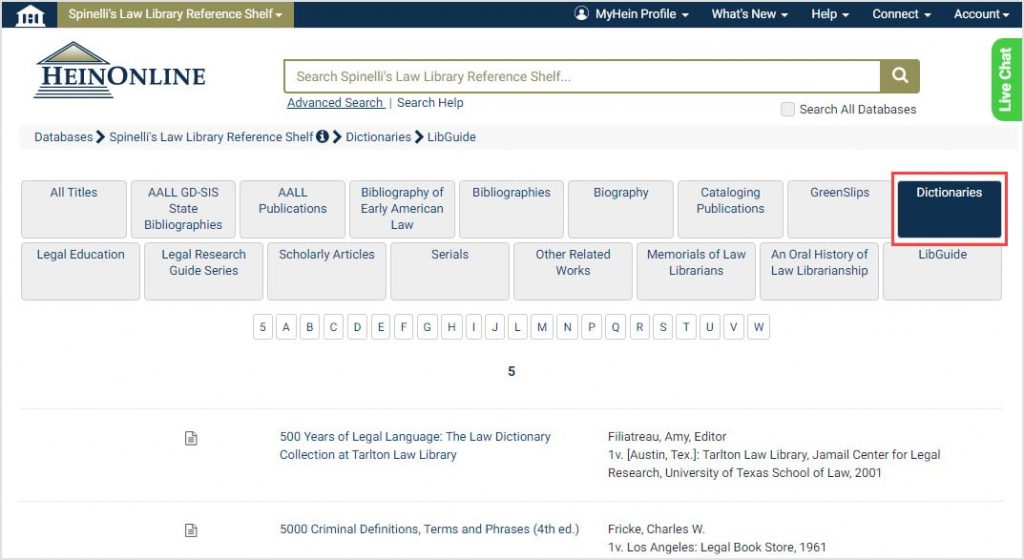Image resolution: width=1024 pixels, height=560 pixels.
Task: Jump to letter M titles
Action: click(x=542, y=327)
